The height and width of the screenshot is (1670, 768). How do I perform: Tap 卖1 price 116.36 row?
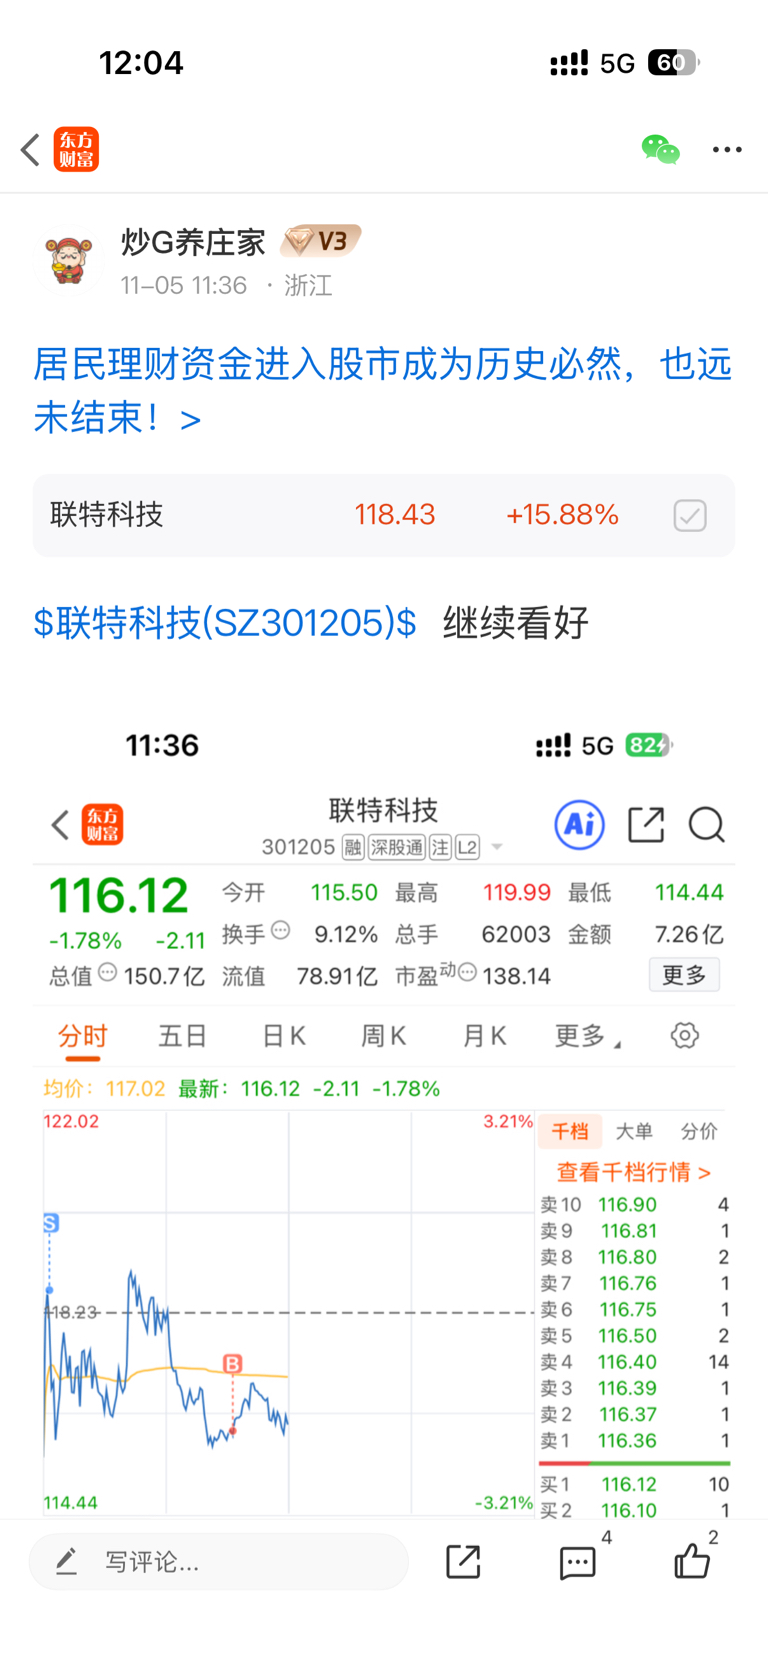point(634,1441)
